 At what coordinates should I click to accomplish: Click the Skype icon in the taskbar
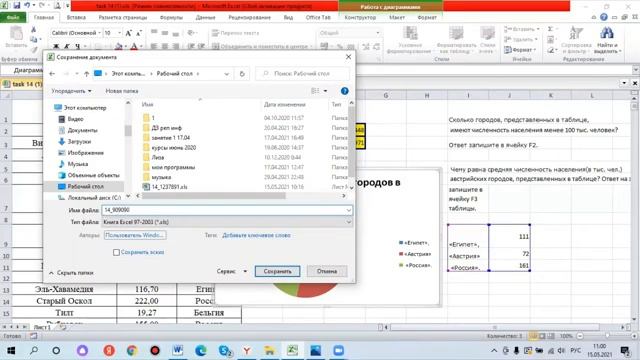click(x=225, y=351)
